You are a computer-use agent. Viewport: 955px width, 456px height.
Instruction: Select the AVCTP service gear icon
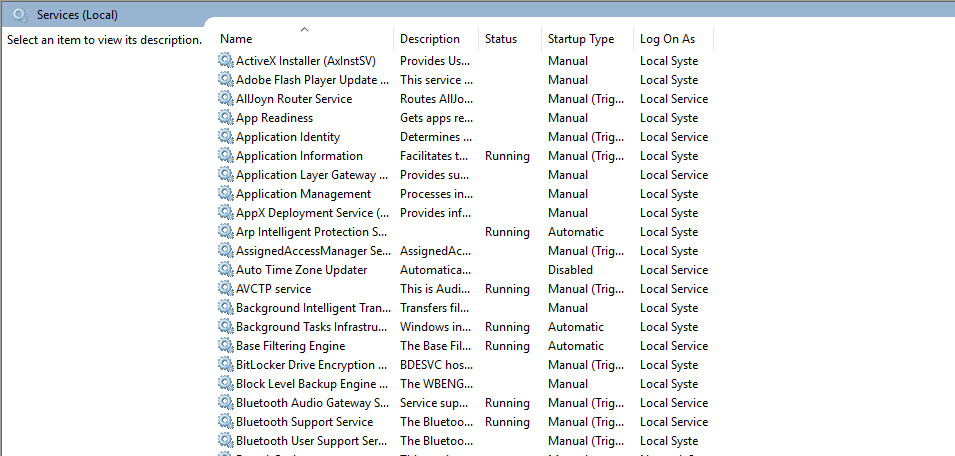pos(225,289)
